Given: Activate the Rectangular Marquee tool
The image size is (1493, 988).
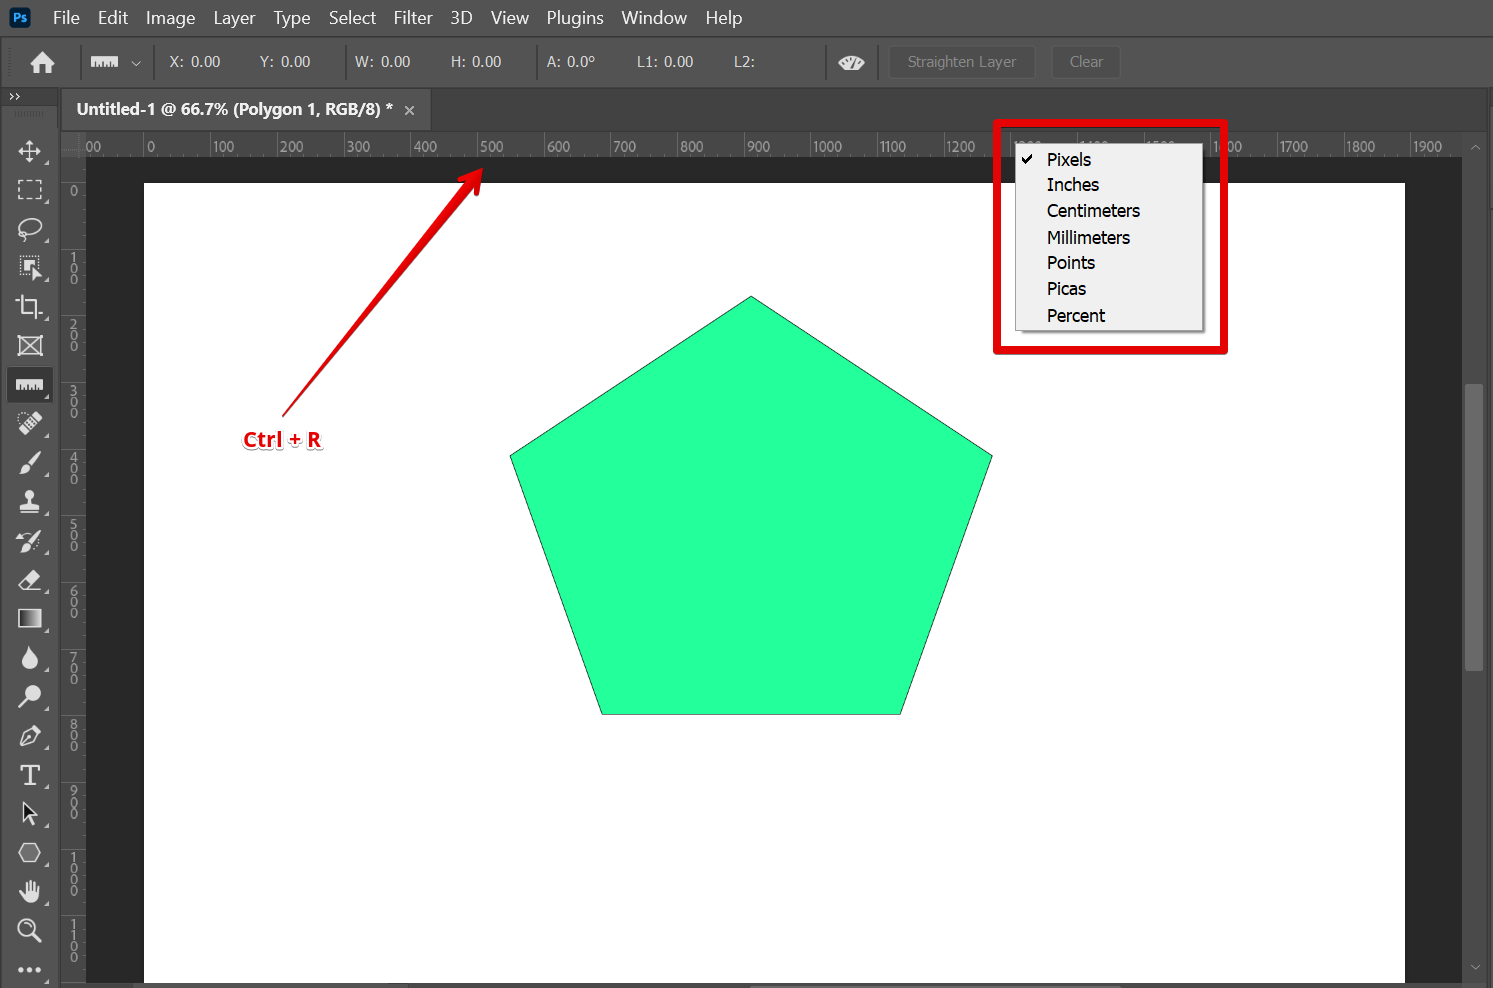Looking at the screenshot, I should coord(30,190).
